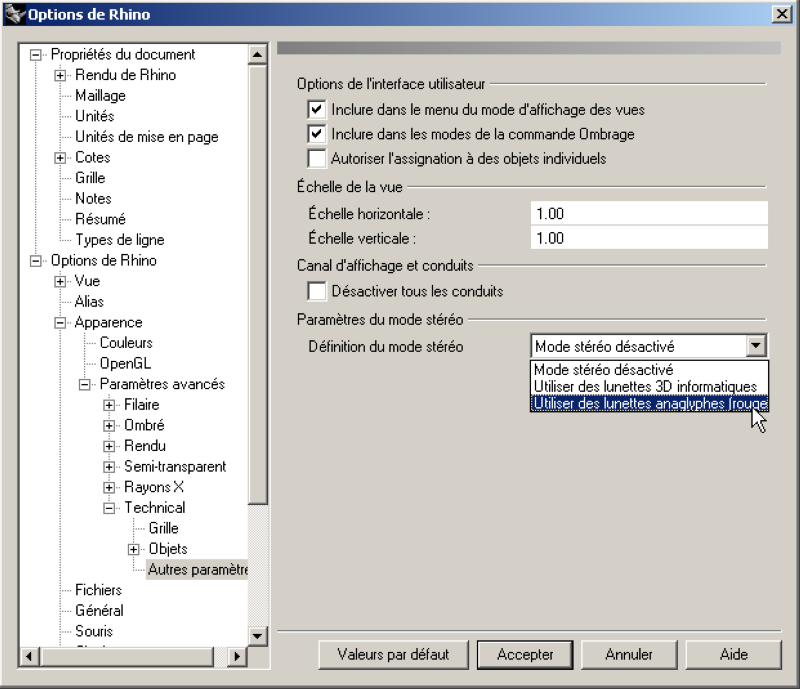Click the tree's vertical scrollbar up arrow
The width and height of the screenshot is (800, 689).
coord(258,55)
